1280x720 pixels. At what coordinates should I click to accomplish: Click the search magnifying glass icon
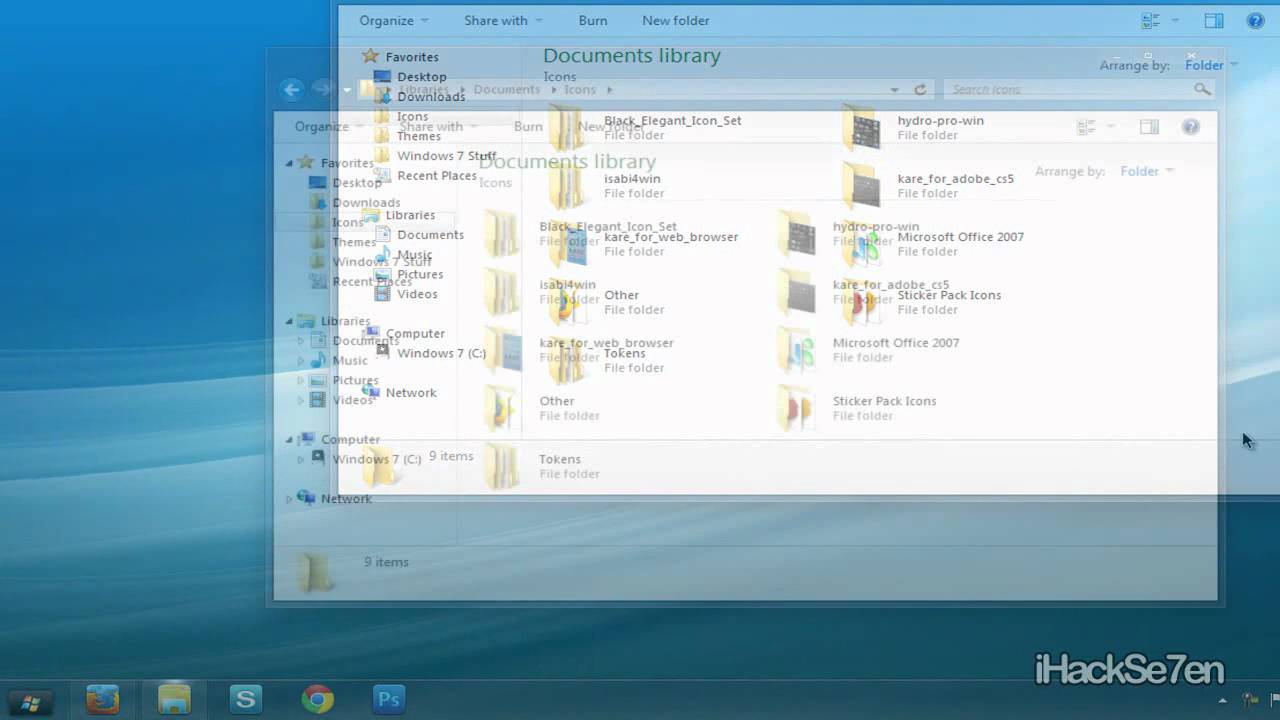pyautogui.click(x=1203, y=88)
